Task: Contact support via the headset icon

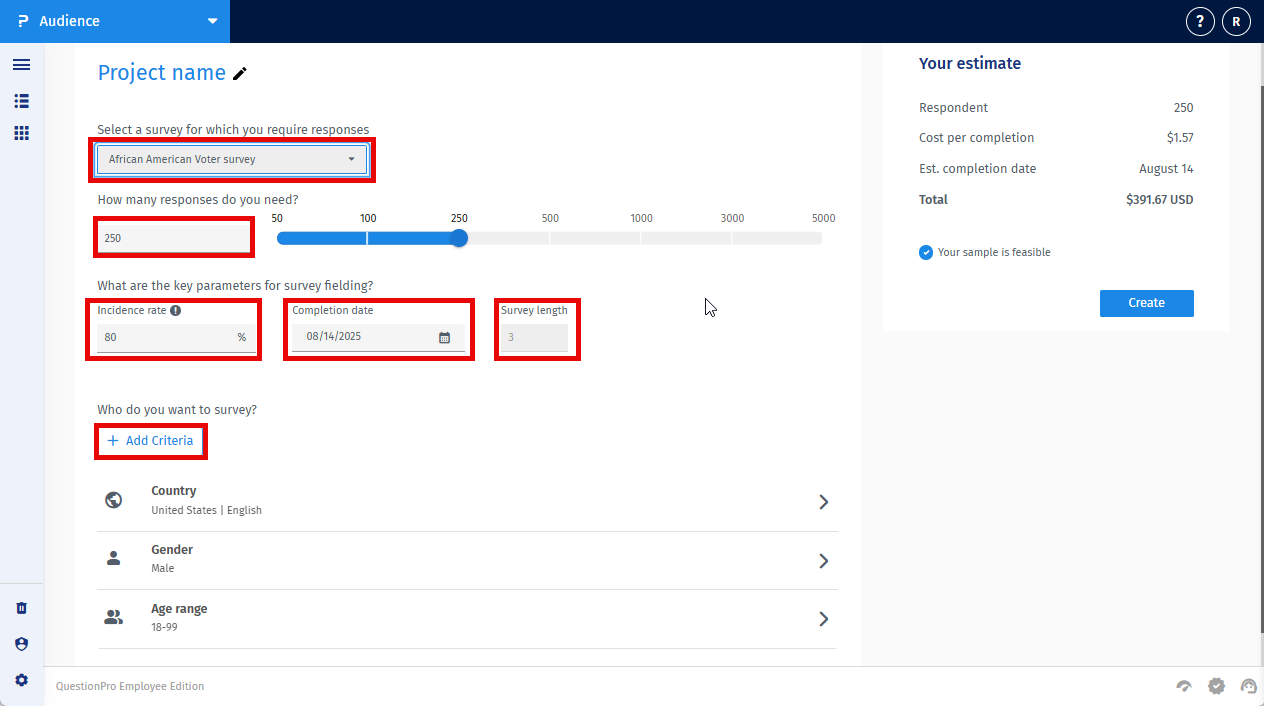Action: (x=1248, y=686)
